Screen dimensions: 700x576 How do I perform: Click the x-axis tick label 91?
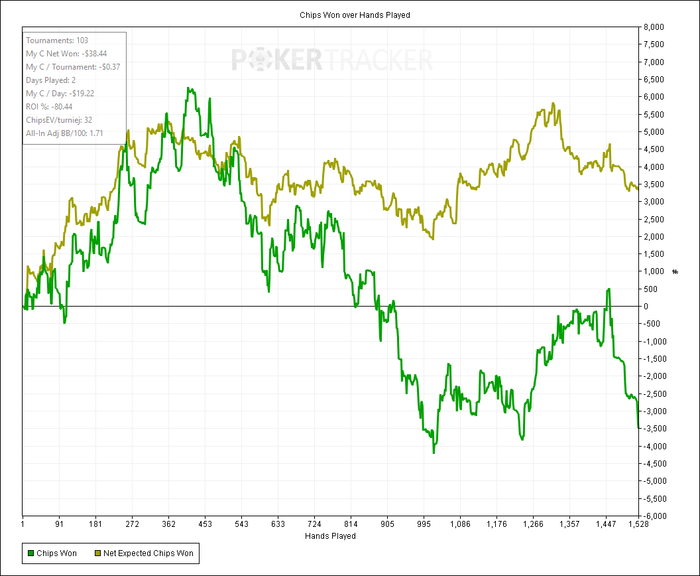59,524
